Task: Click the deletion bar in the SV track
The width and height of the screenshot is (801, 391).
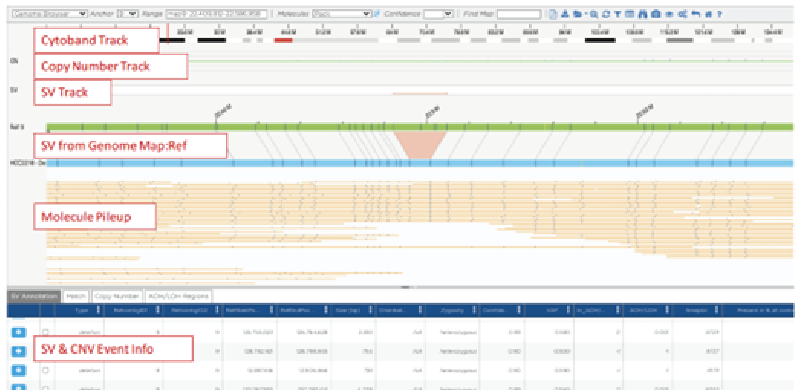Action: 420,94
